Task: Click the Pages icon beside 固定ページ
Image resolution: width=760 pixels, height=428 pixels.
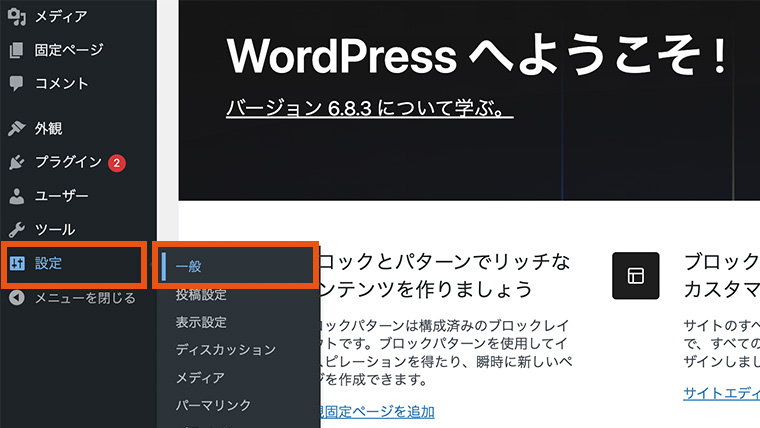Action: click(x=16, y=50)
